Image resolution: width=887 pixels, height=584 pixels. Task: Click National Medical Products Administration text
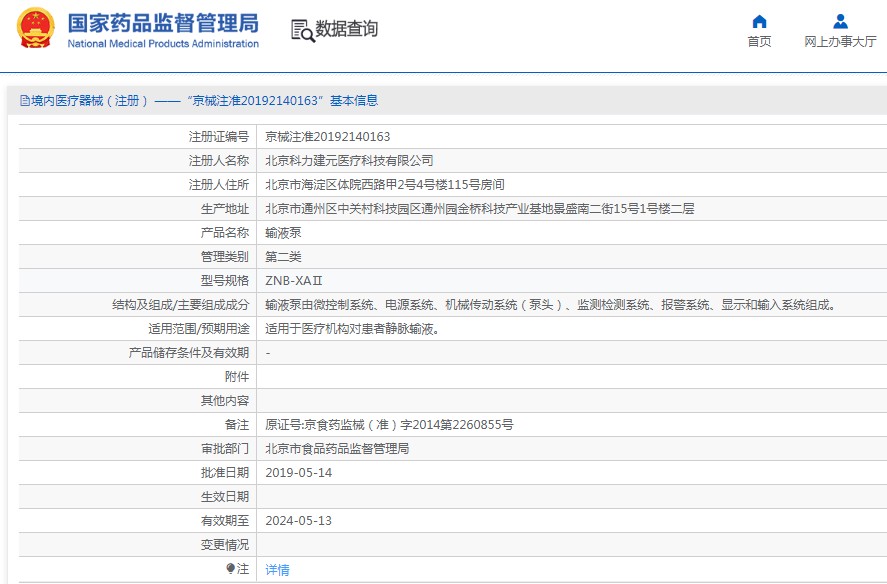coord(163,44)
